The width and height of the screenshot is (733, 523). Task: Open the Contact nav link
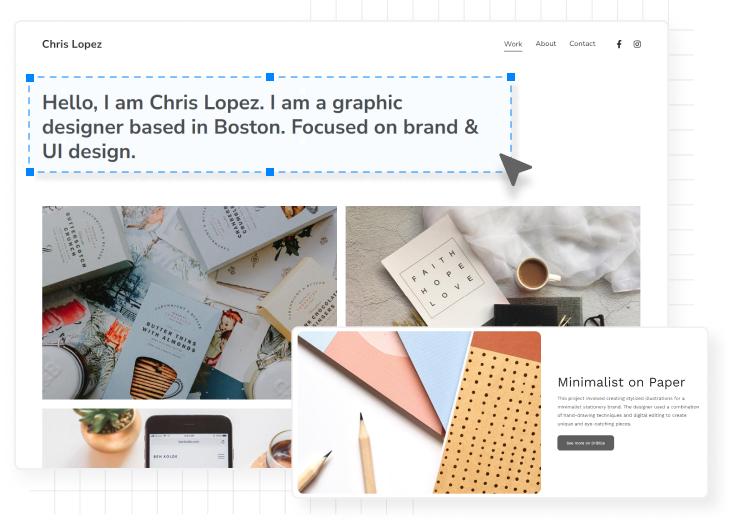click(x=582, y=43)
